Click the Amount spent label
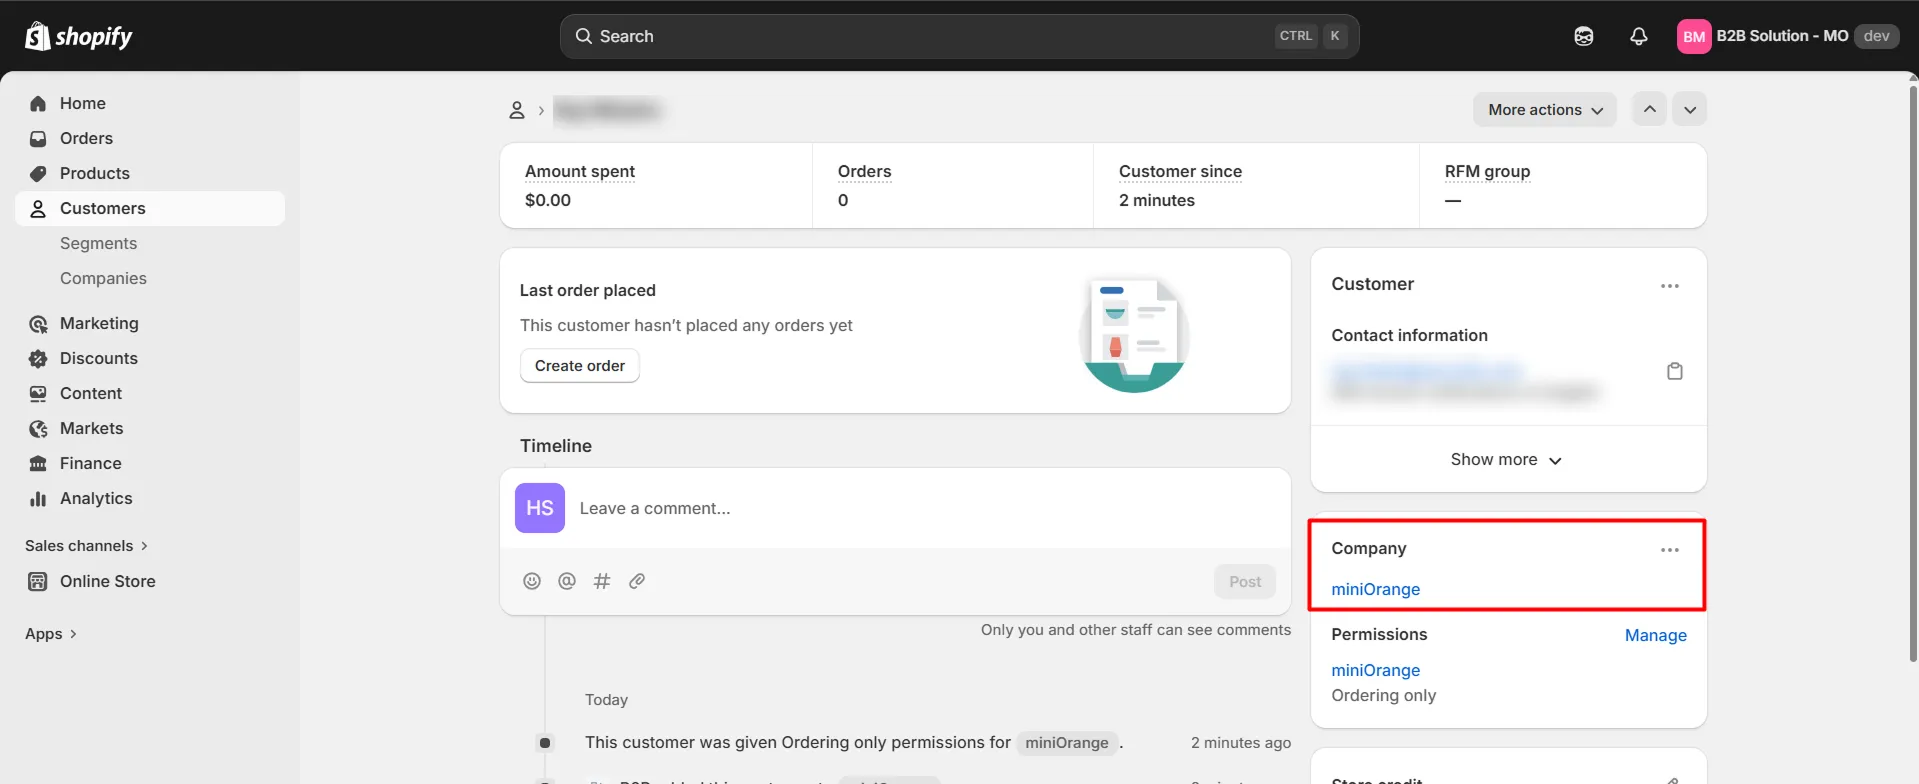This screenshot has height=784, width=1919. point(580,172)
